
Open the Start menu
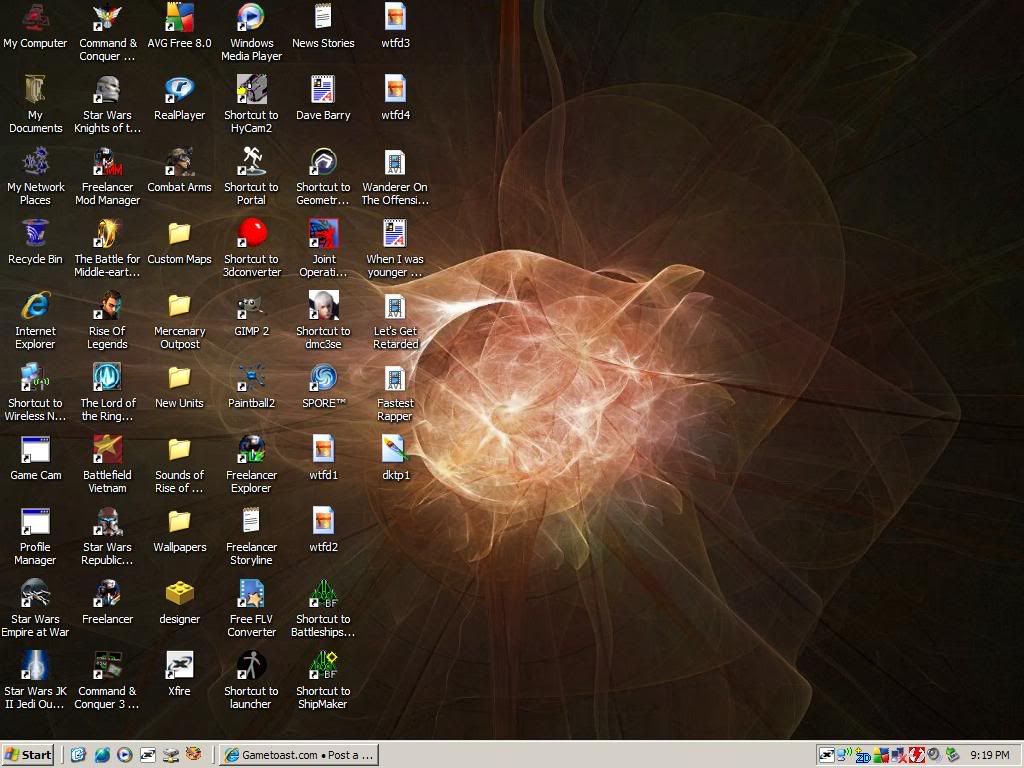pos(27,755)
